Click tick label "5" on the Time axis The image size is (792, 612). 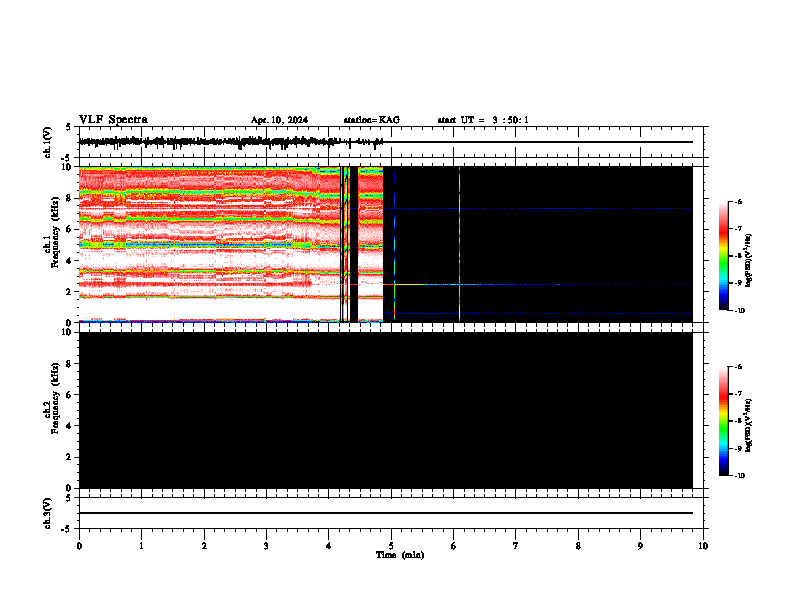point(391,545)
